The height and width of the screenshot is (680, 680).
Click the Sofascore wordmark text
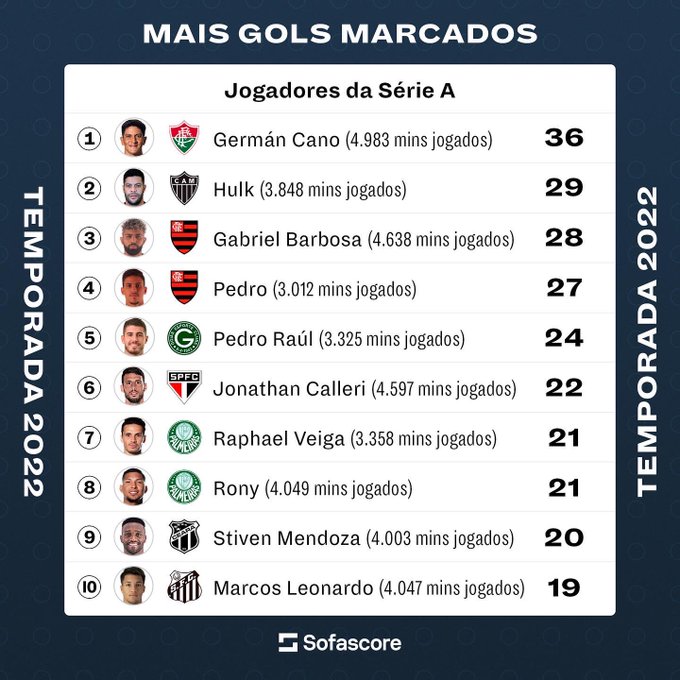352,643
